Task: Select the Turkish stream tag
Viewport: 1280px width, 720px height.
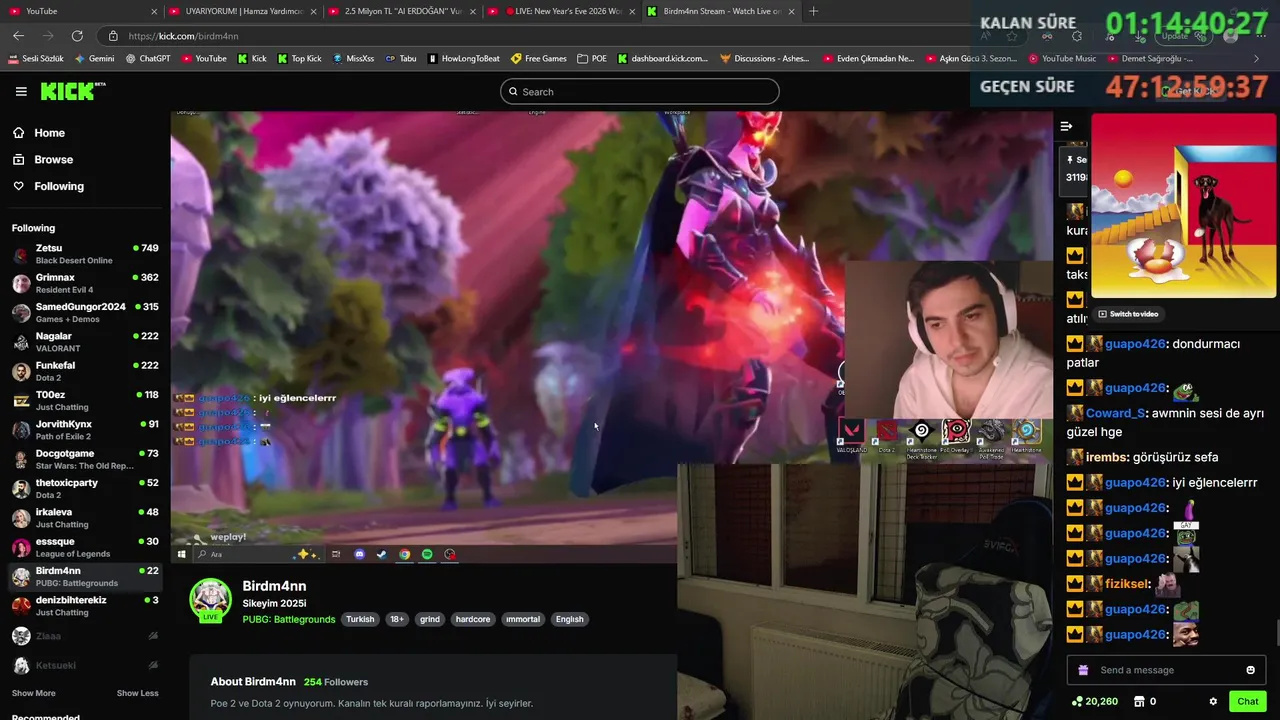Action: [360, 619]
